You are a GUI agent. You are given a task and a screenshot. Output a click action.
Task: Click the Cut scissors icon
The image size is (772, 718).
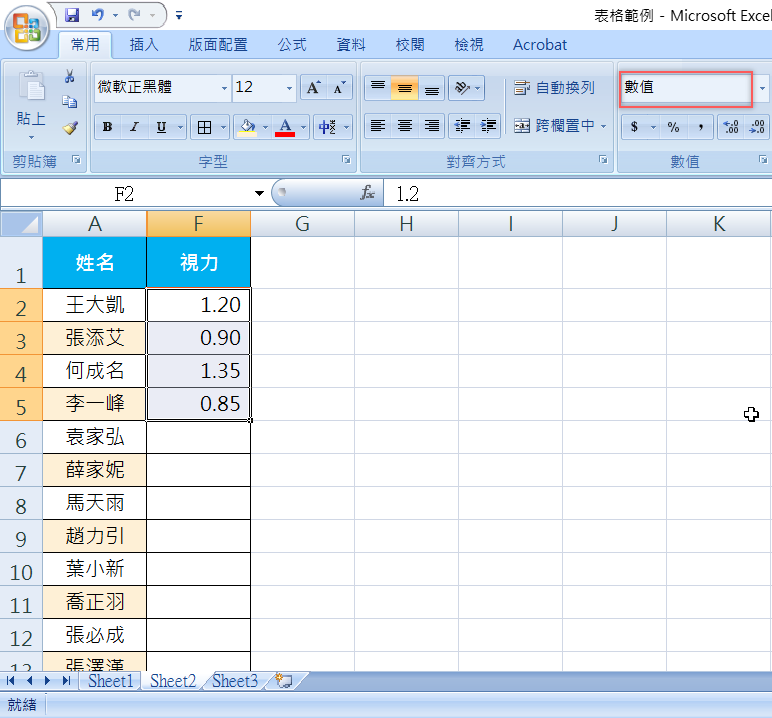tap(69, 77)
